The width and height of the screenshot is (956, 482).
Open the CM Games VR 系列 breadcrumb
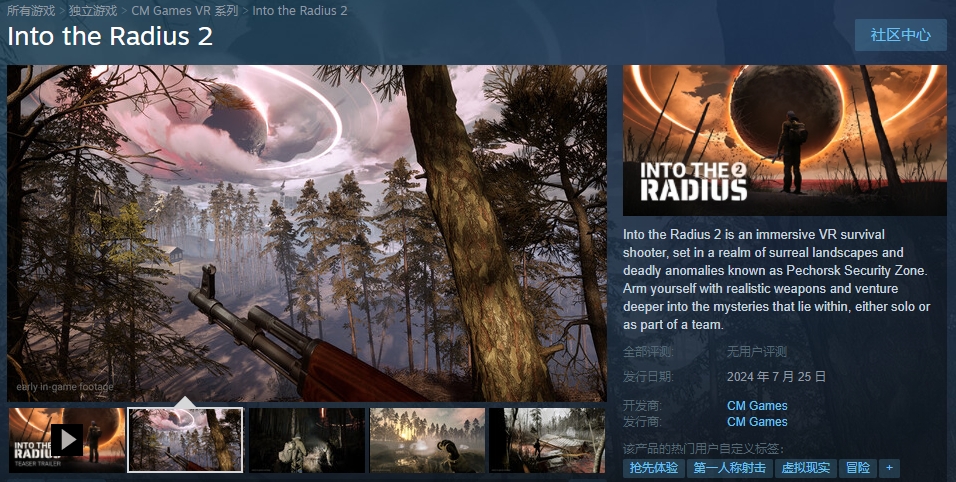[185, 10]
